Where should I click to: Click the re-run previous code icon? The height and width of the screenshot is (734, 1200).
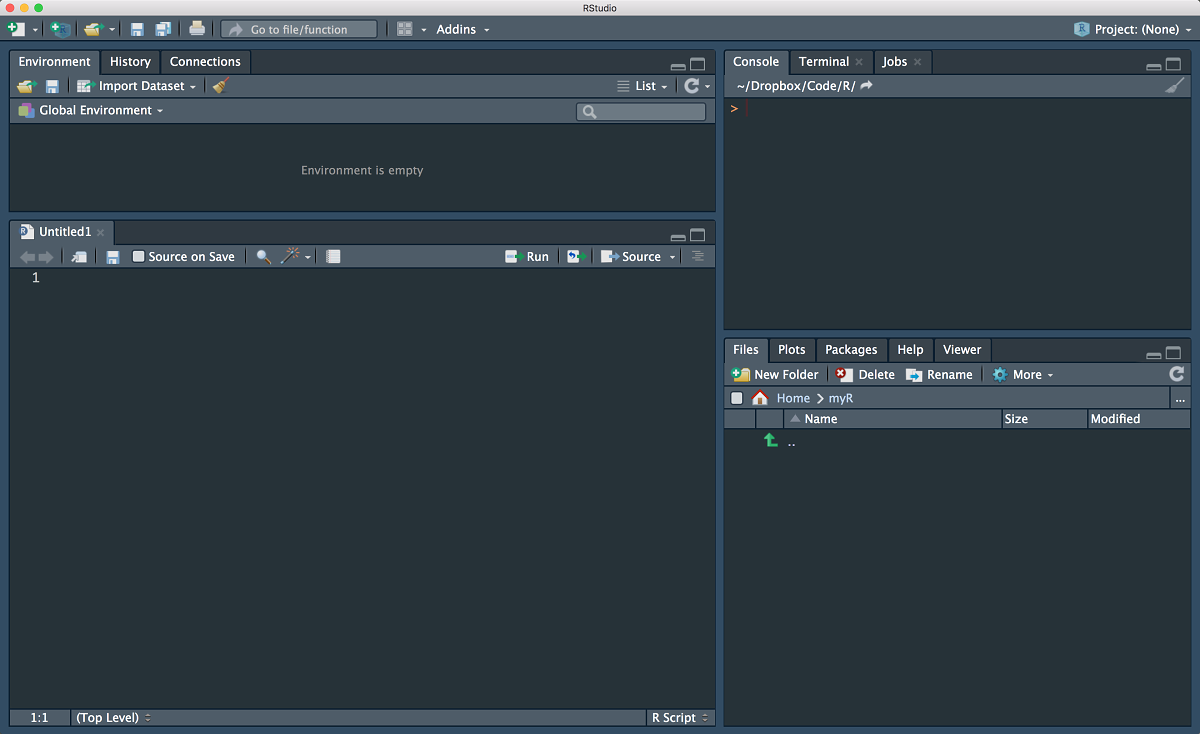(575, 257)
